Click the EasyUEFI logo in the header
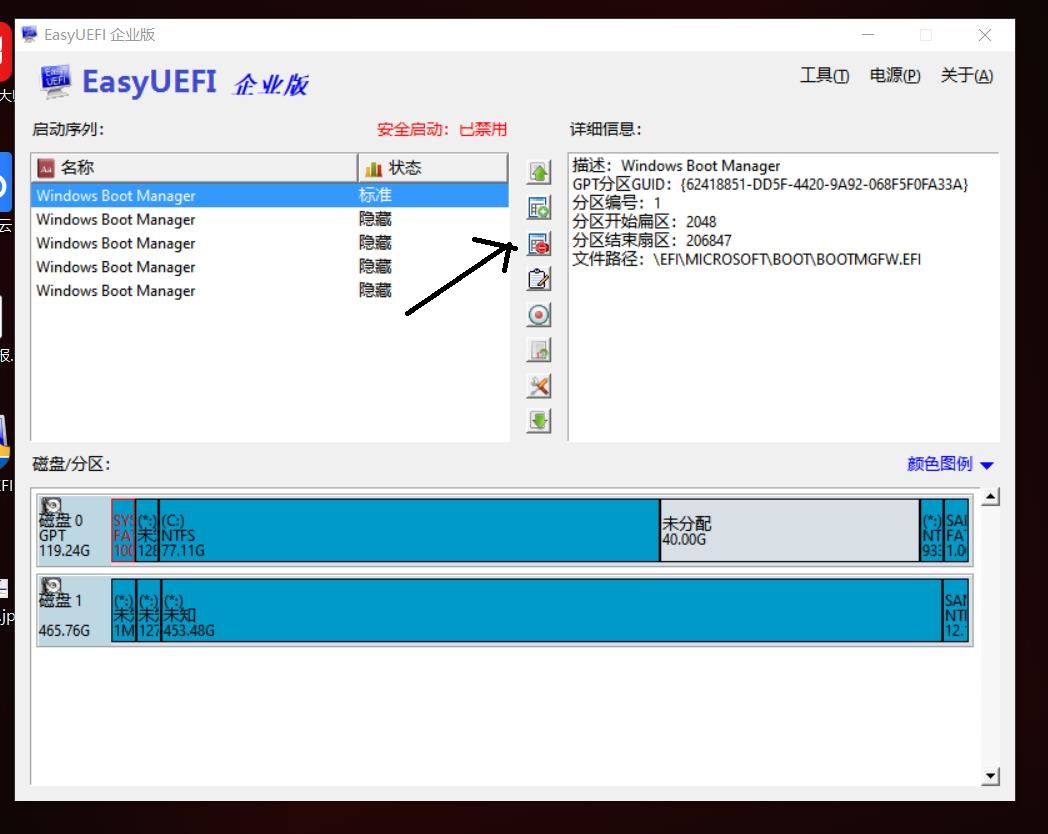The width and height of the screenshot is (1048, 834). click(x=55, y=82)
